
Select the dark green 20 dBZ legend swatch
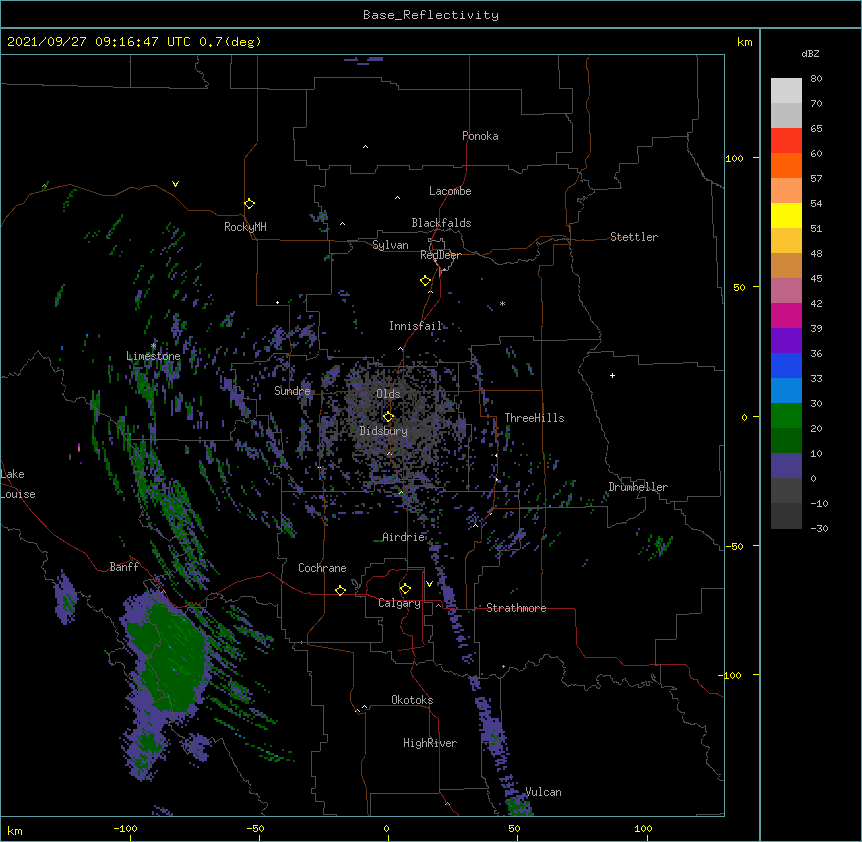pos(786,440)
